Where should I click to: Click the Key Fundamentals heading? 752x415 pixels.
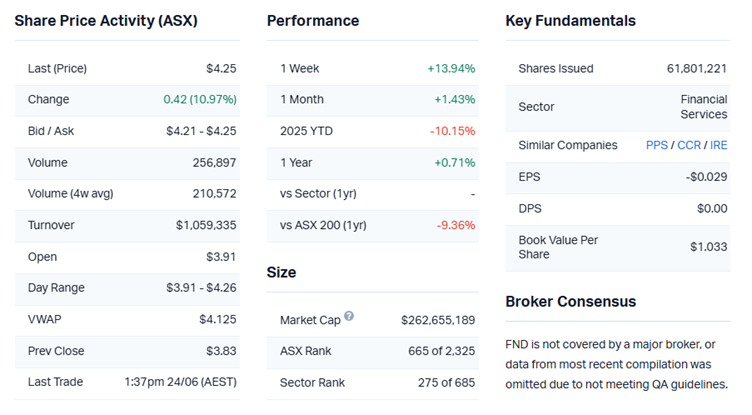(x=570, y=21)
